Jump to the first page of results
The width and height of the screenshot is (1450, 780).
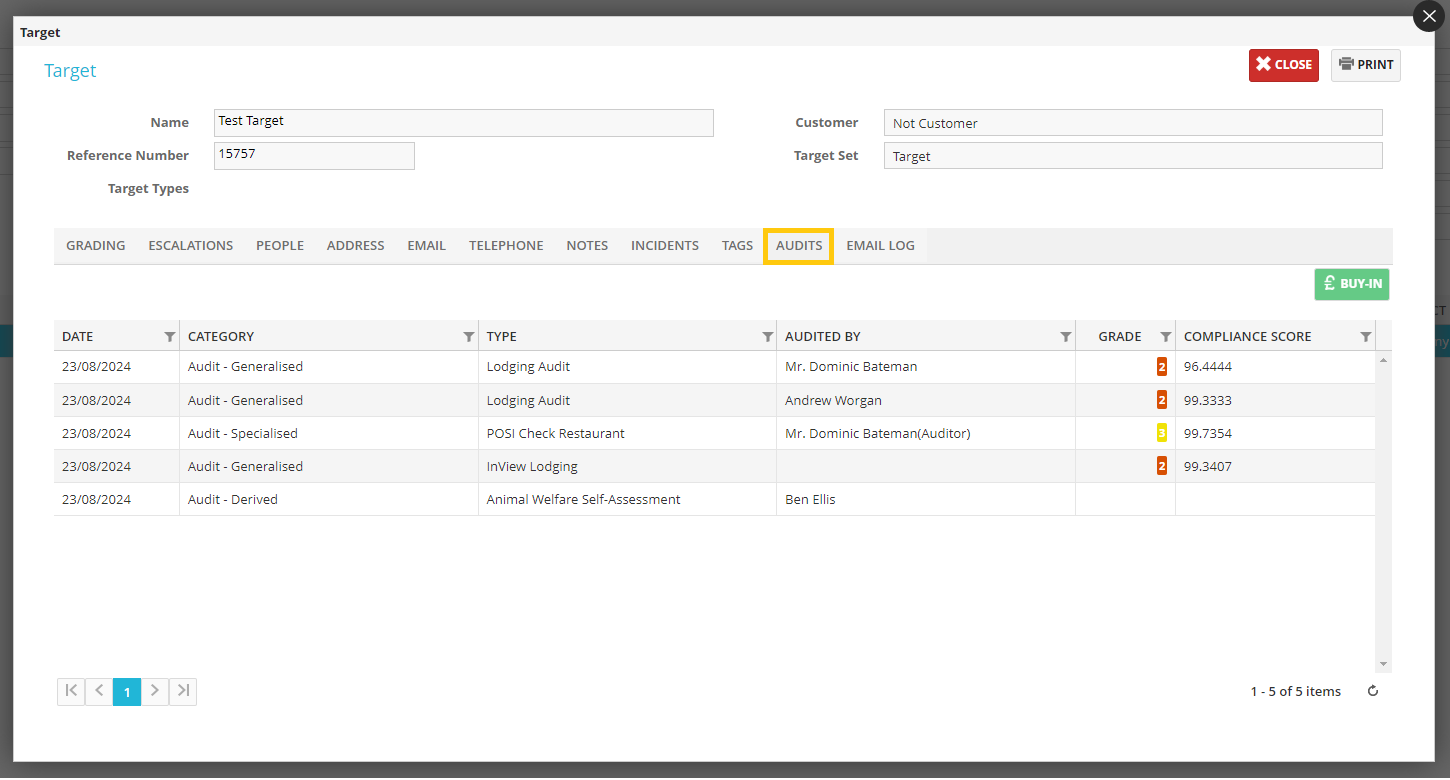pyautogui.click(x=71, y=691)
